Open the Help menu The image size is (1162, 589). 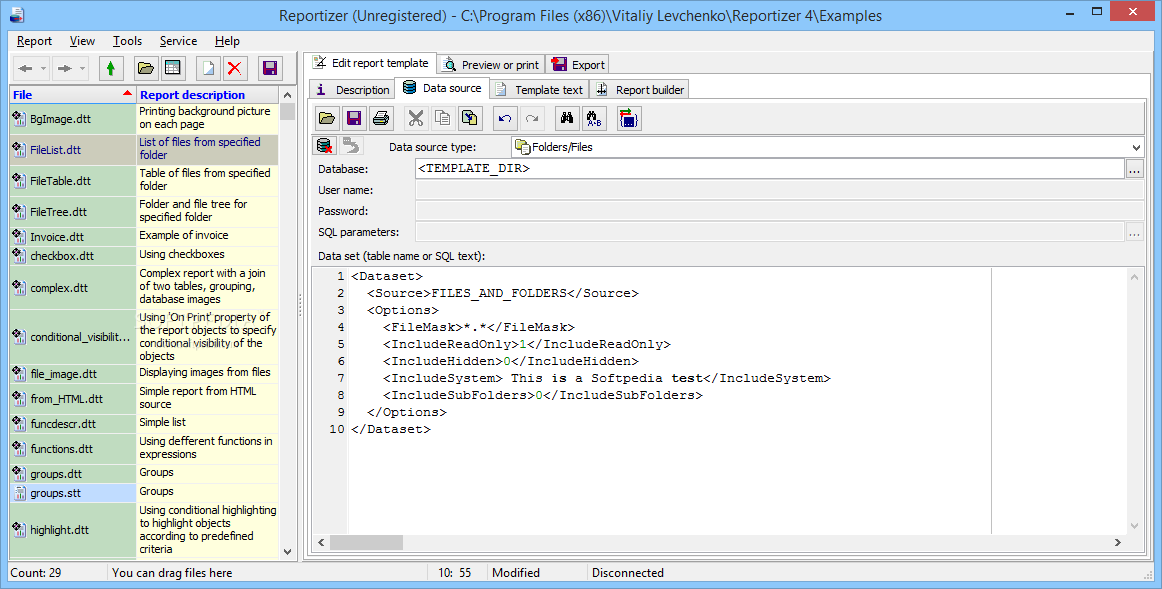227,41
